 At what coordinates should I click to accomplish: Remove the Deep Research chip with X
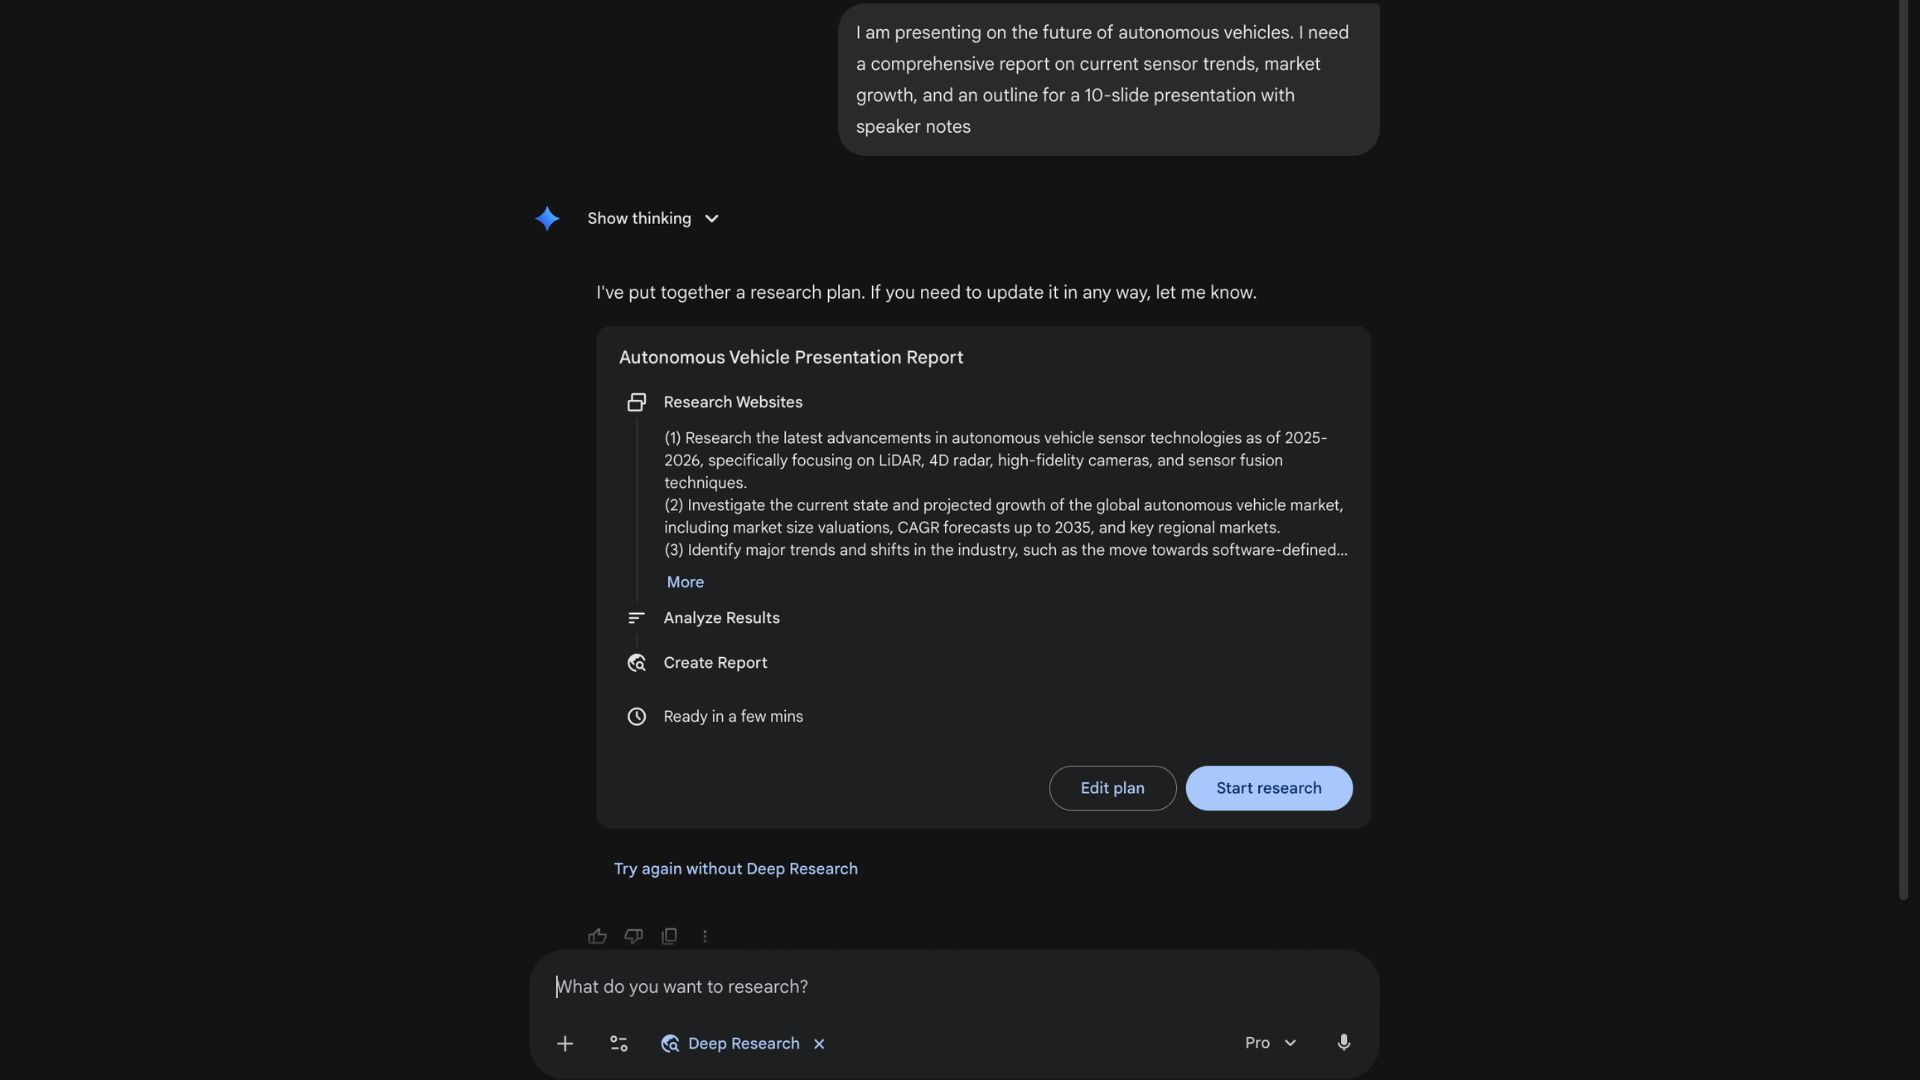point(819,1044)
